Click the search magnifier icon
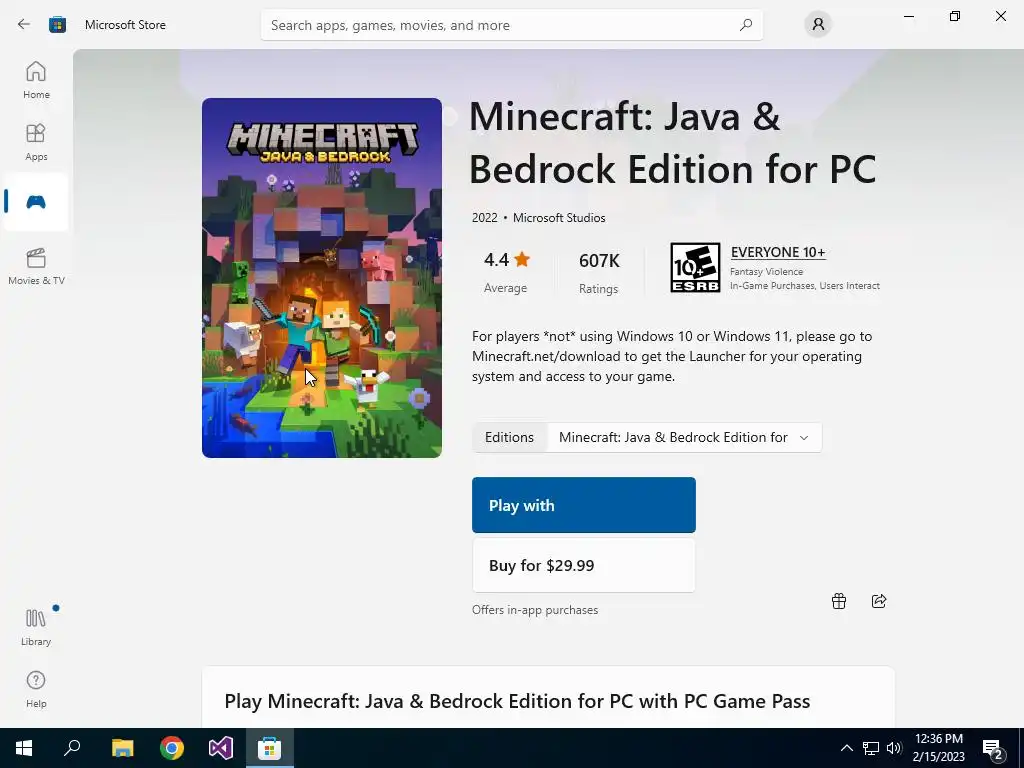 (745, 25)
